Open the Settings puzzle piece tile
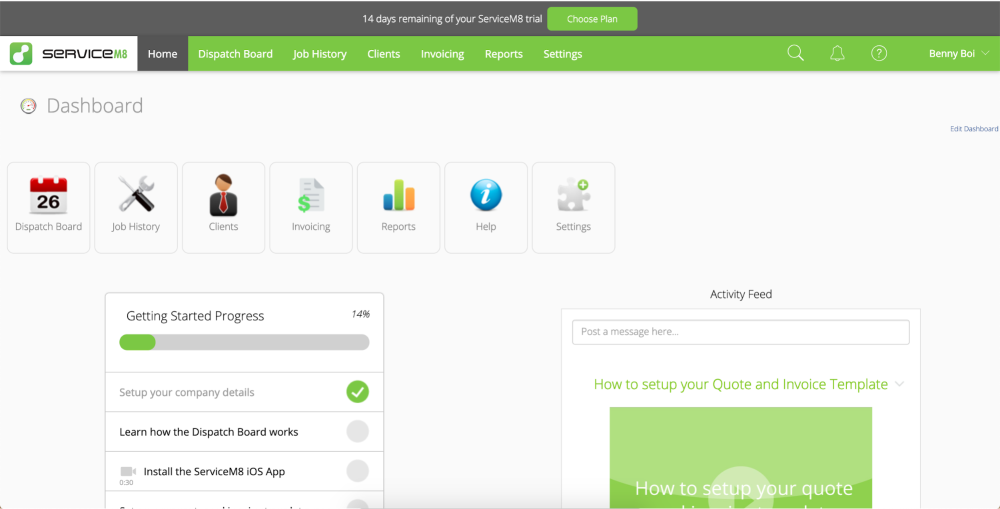The image size is (1000, 509). click(x=573, y=207)
